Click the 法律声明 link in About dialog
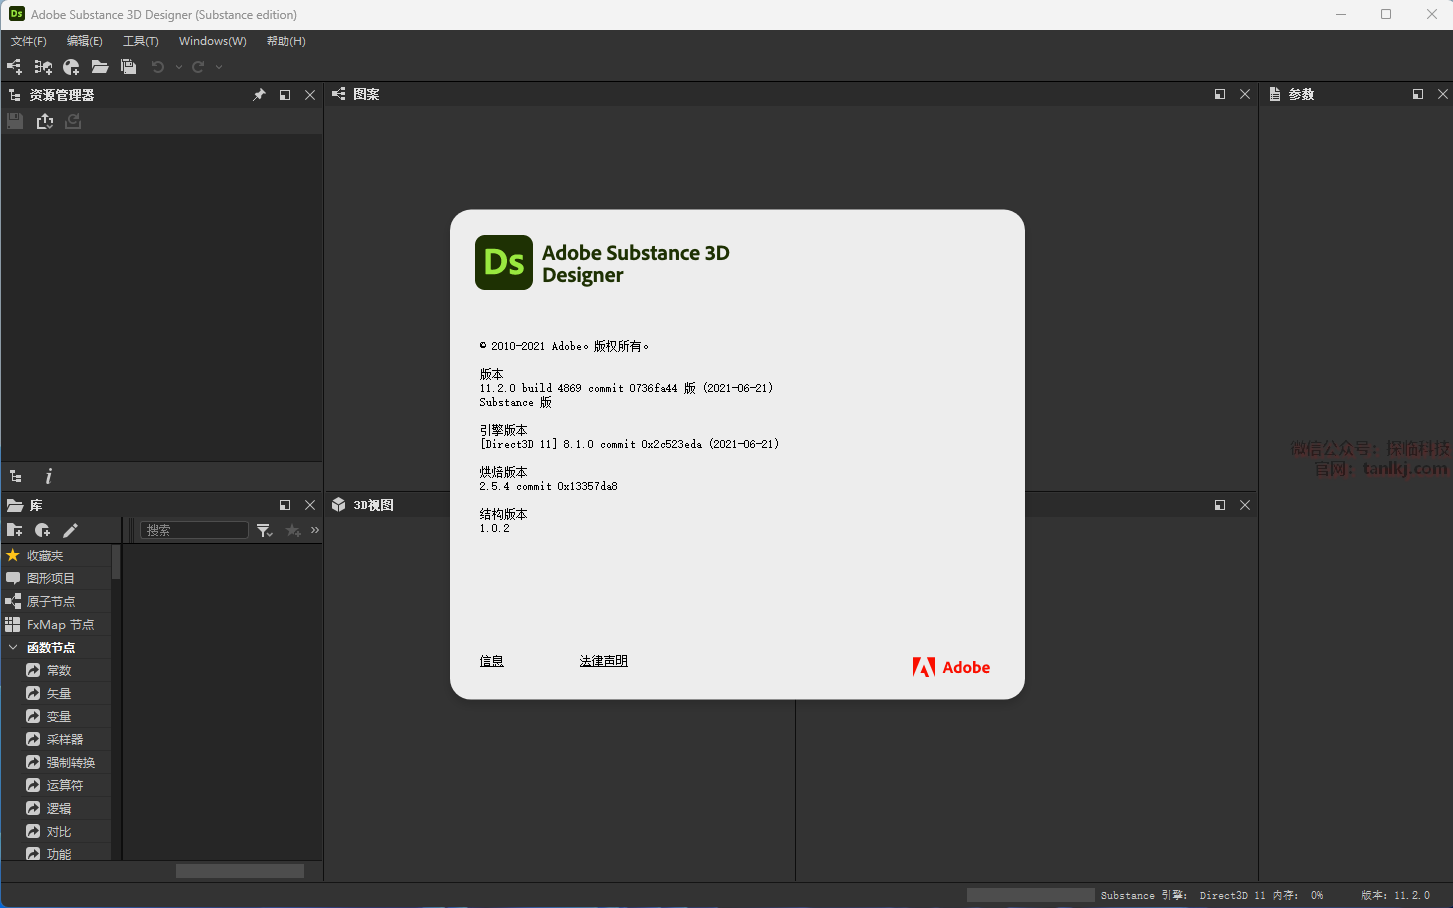Screen dimensions: 1453x908 point(603,661)
